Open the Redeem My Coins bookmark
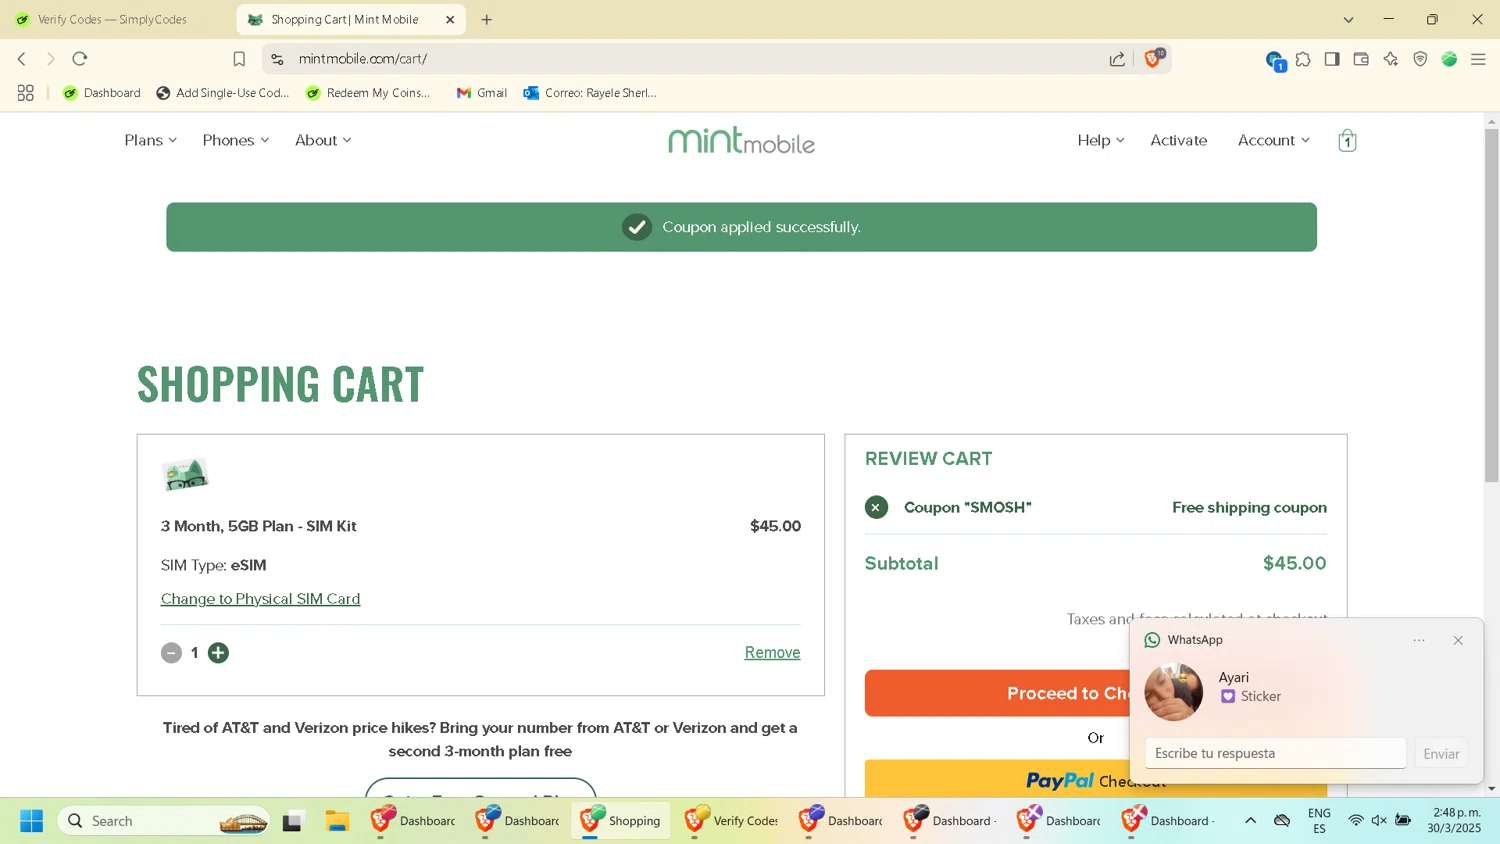This screenshot has width=1500, height=844. coord(368,93)
